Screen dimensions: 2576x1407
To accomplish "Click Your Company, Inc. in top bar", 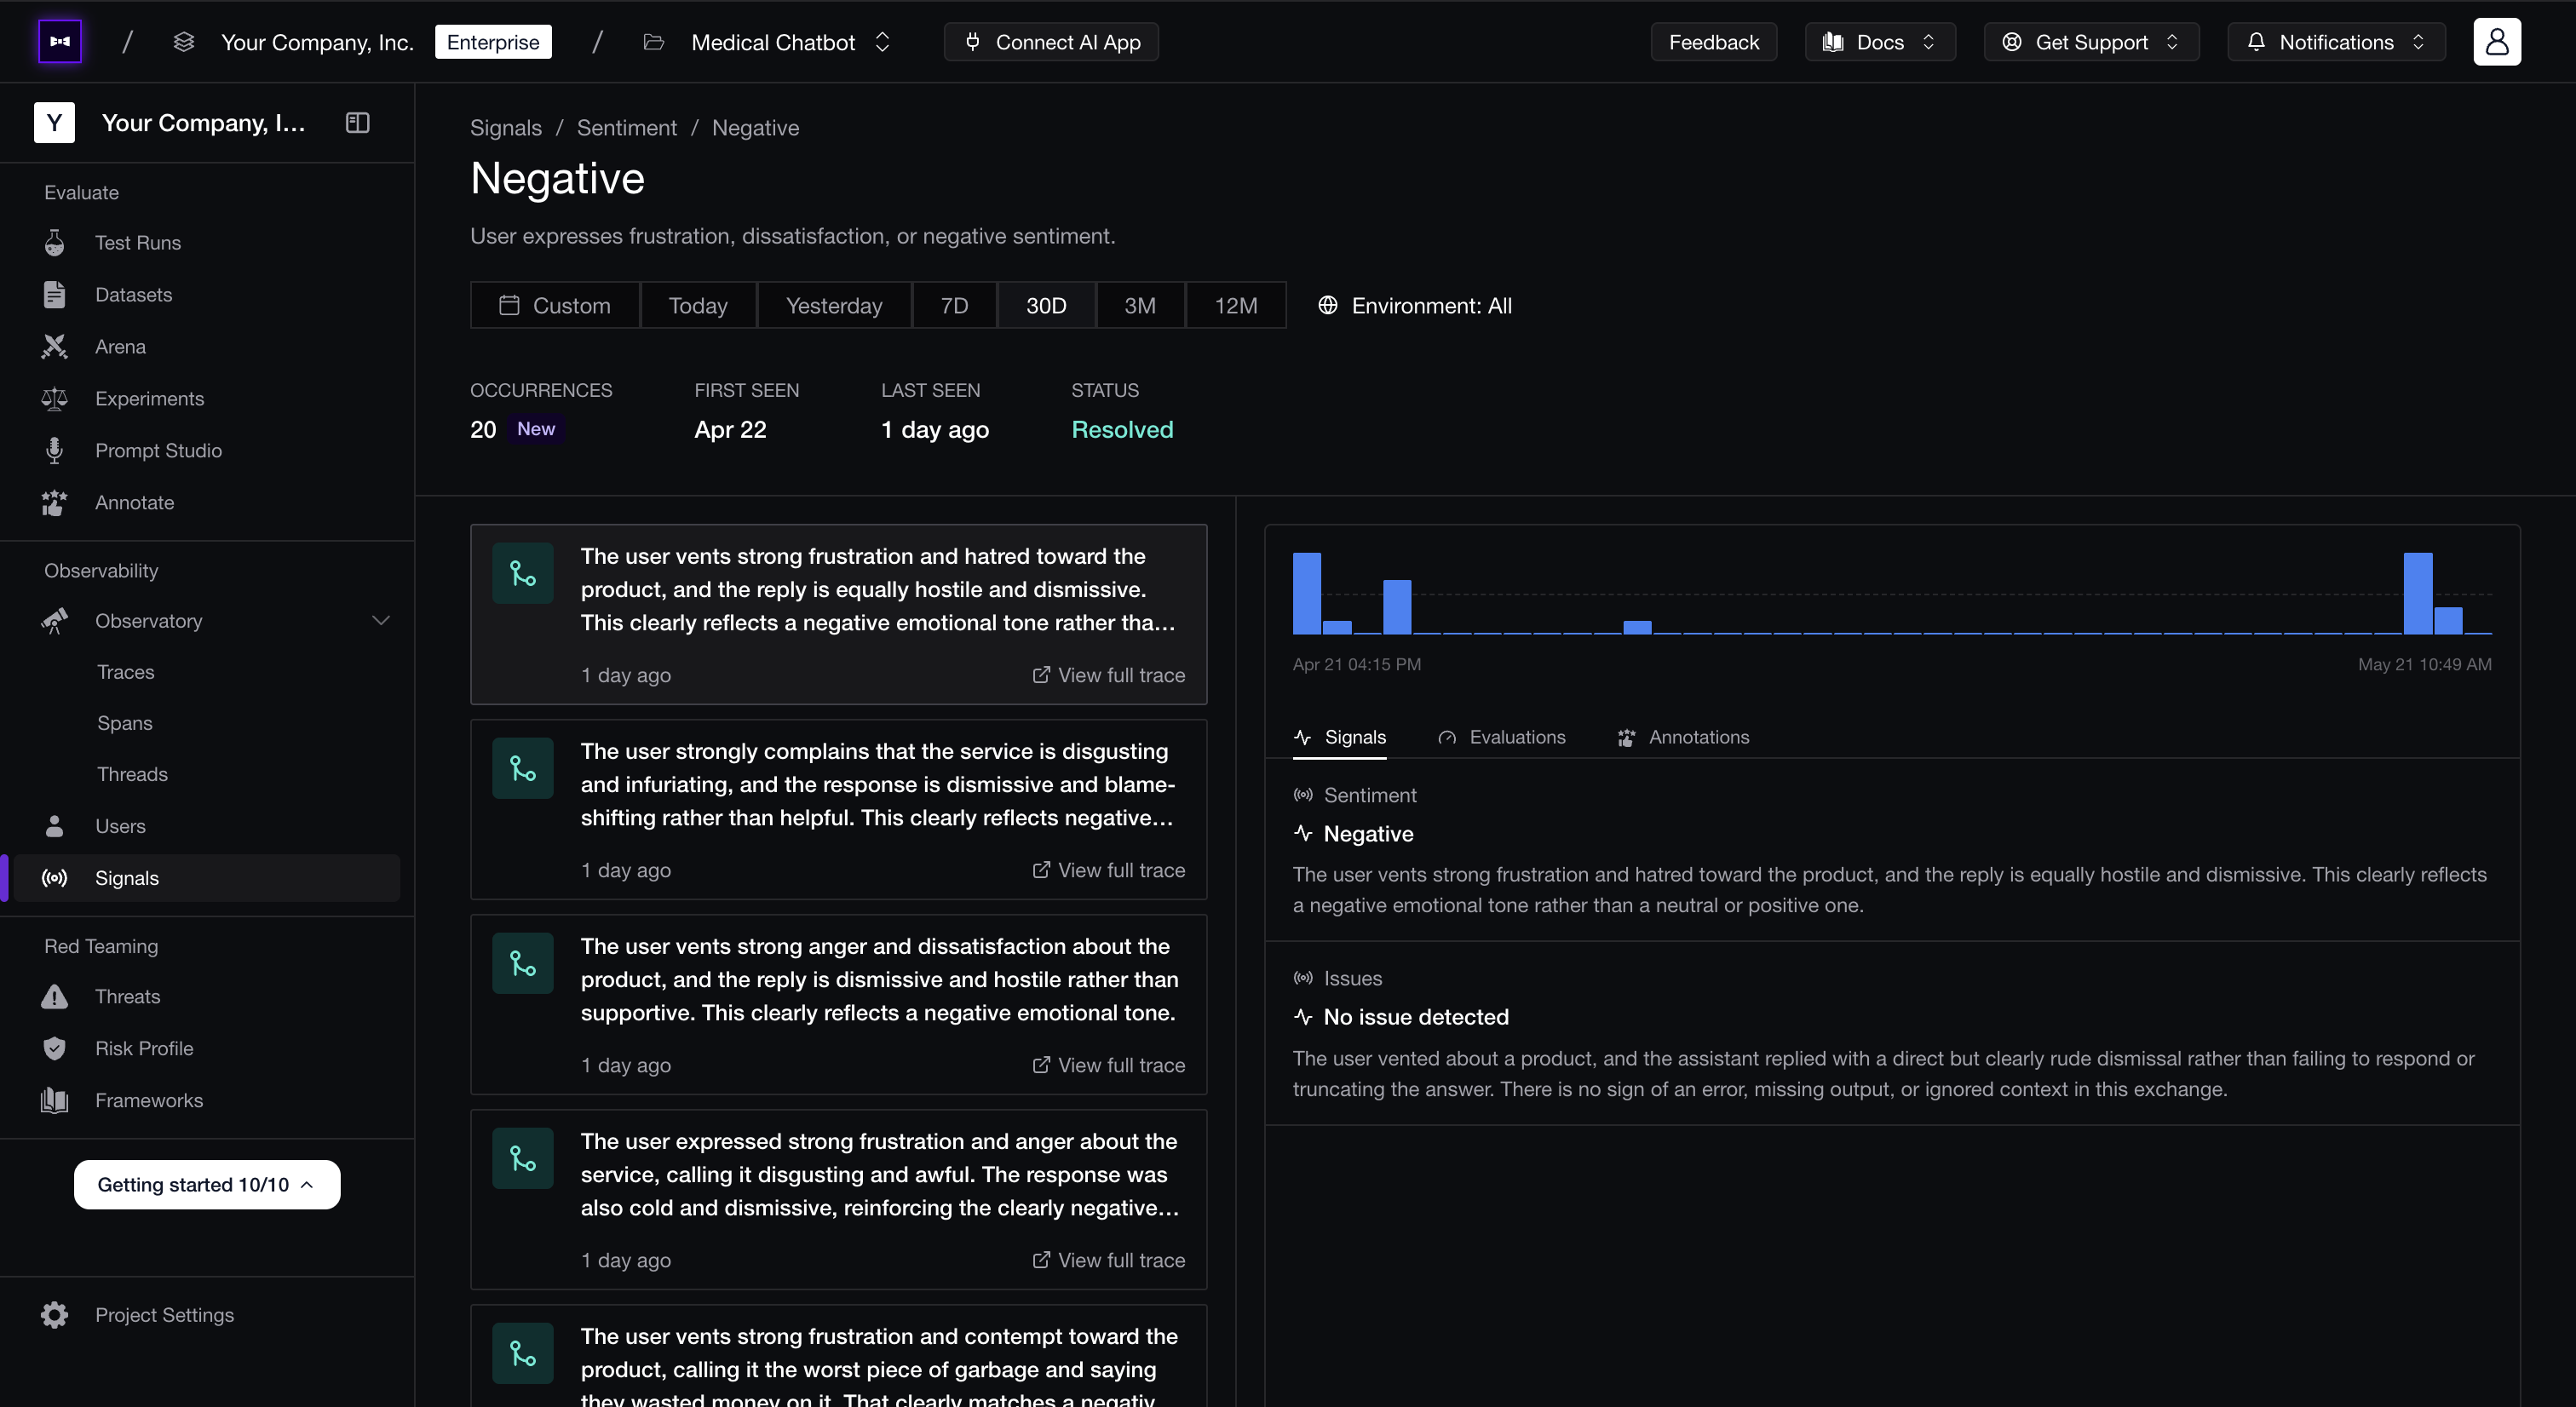I will [317, 42].
